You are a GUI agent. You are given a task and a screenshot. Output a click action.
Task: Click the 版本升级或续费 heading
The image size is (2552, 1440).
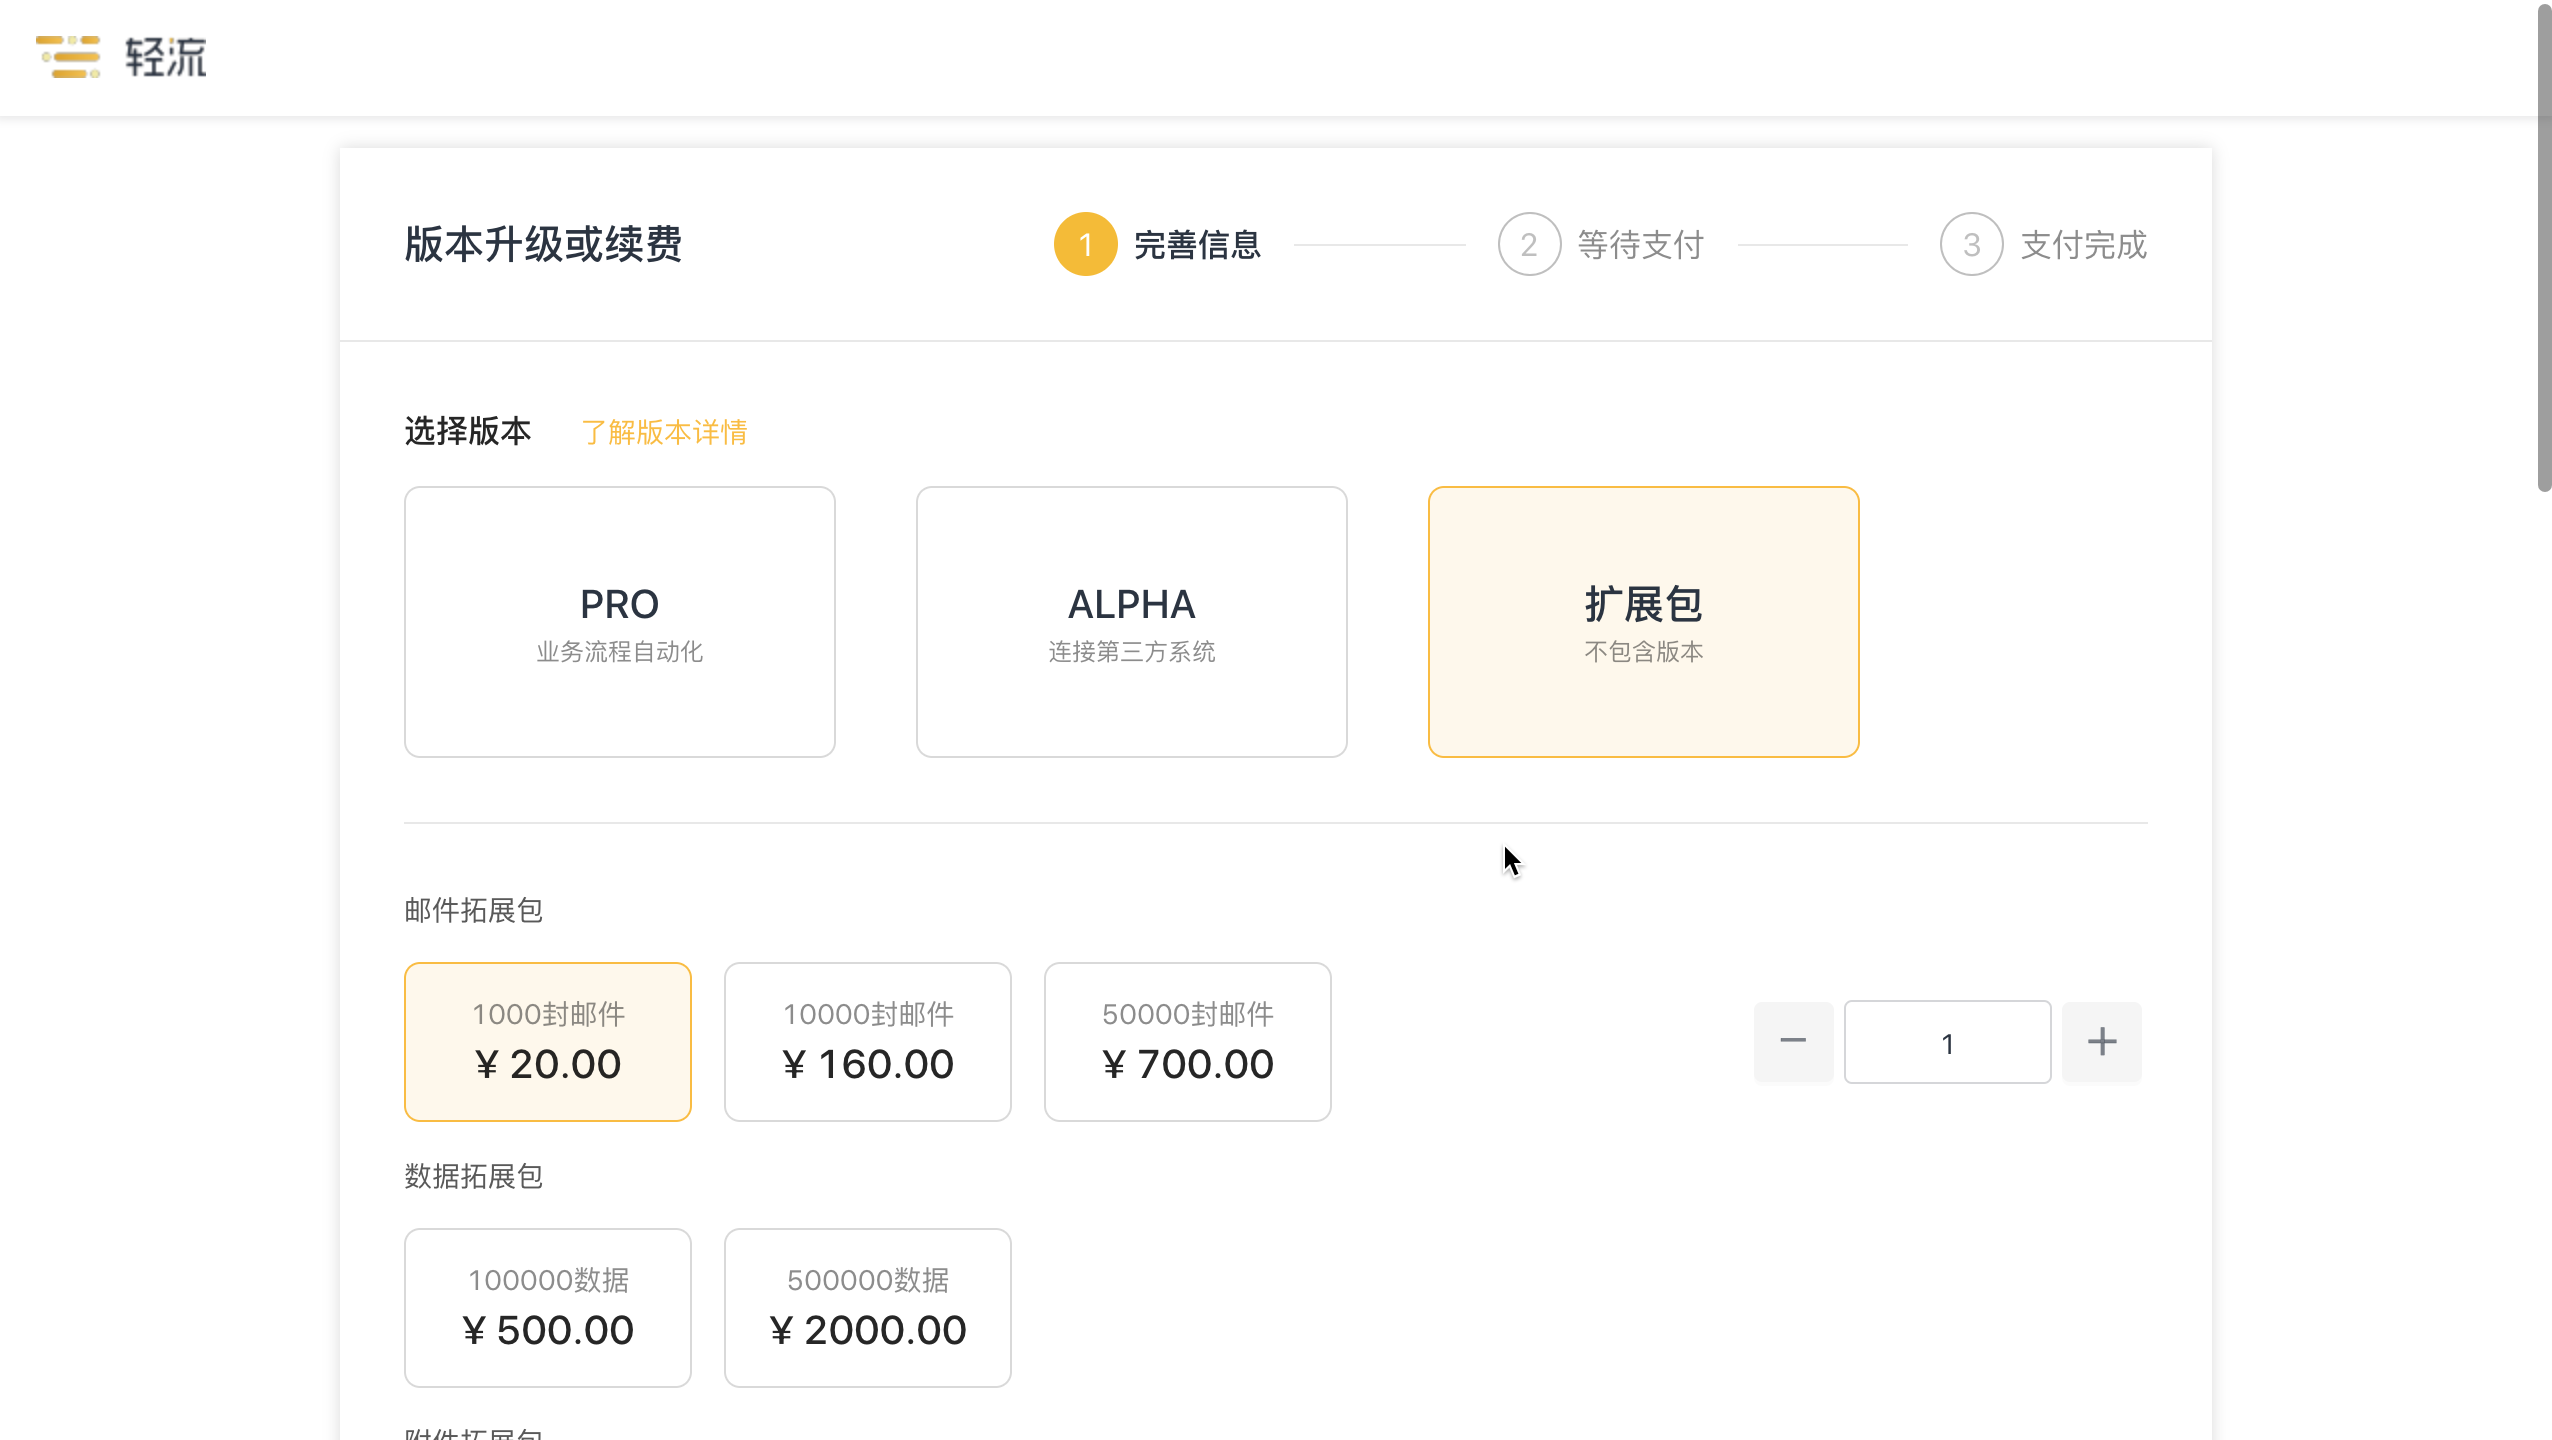[x=543, y=244]
